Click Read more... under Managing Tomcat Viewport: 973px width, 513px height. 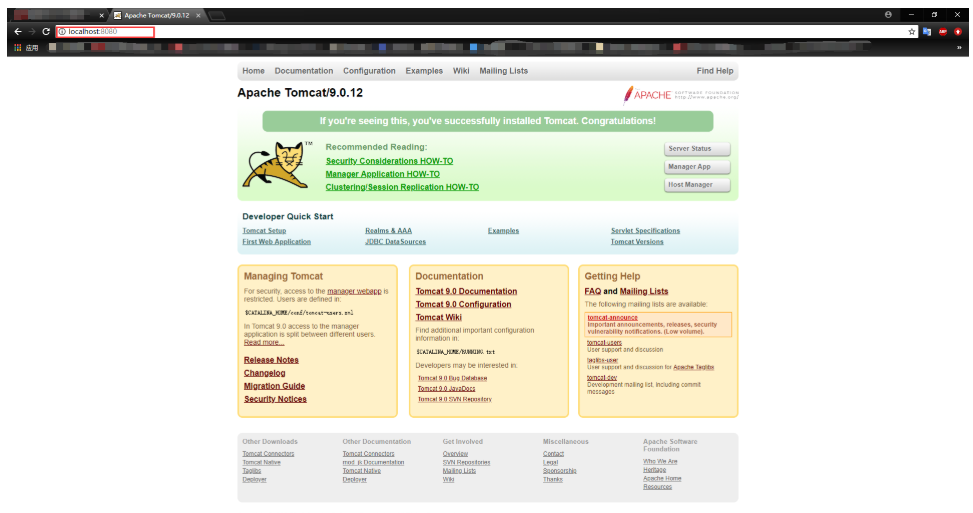264,342
